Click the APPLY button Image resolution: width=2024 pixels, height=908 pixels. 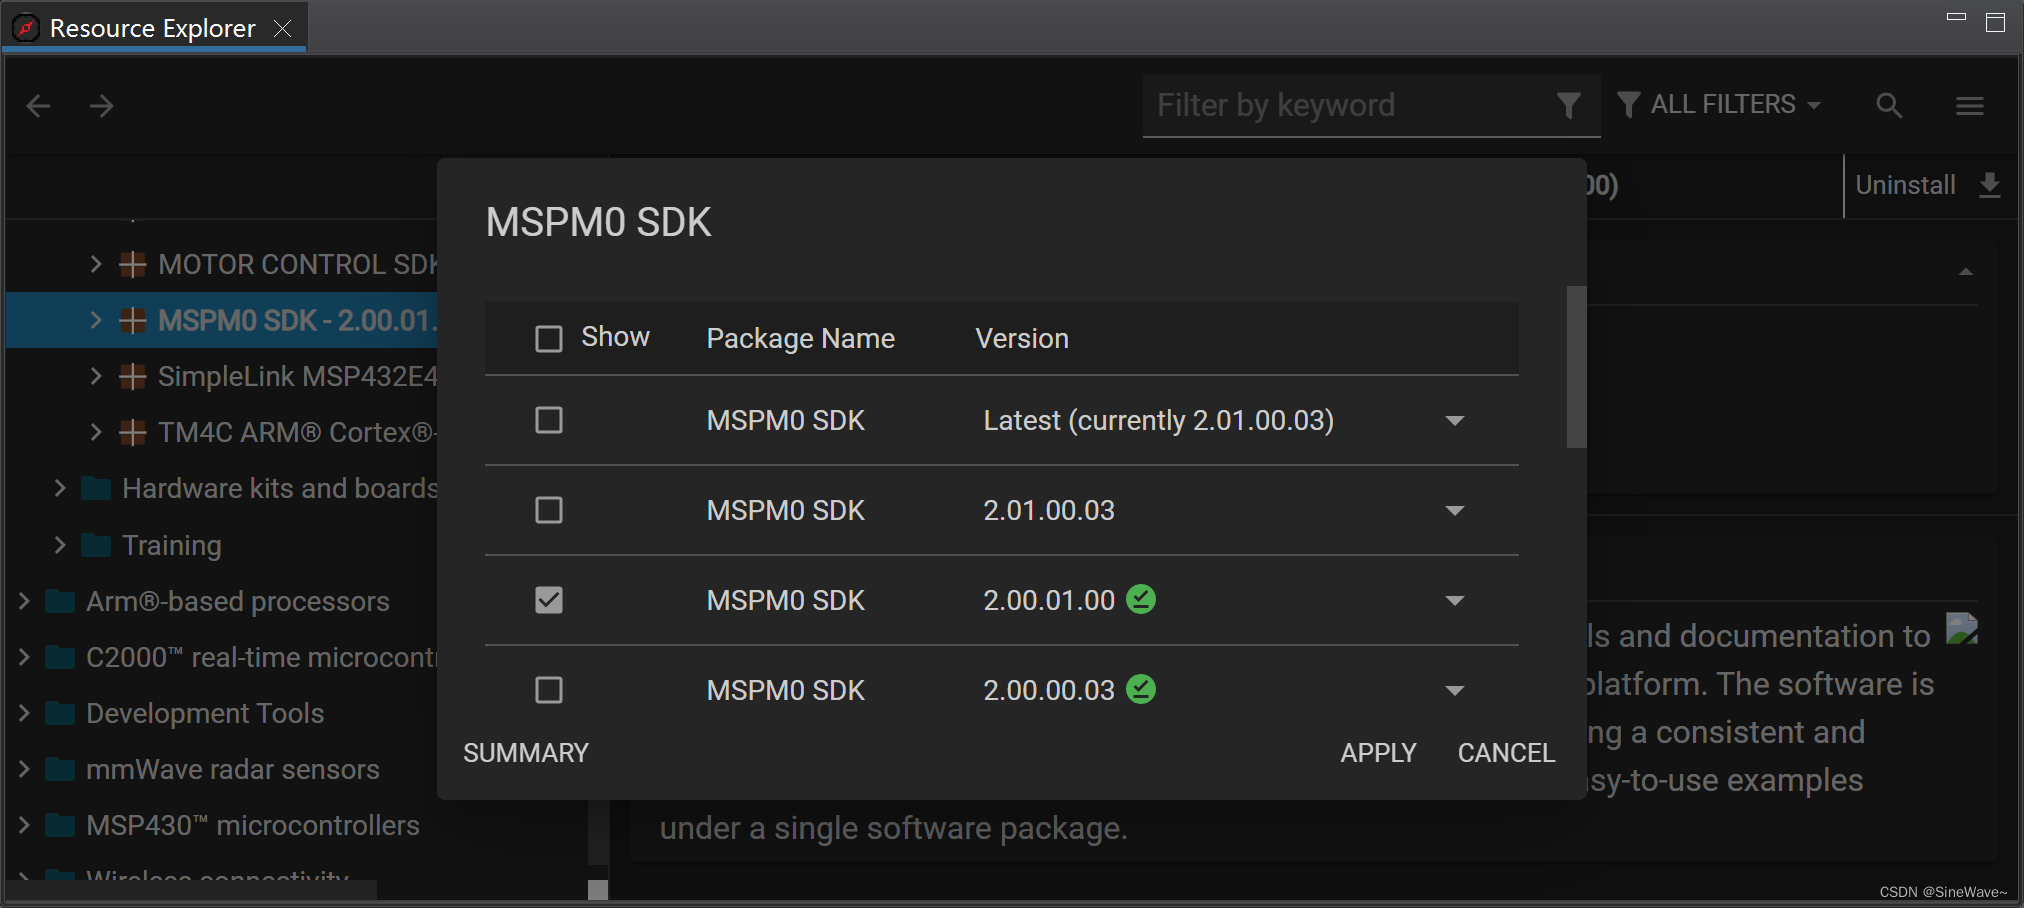pyautogui.click(x=1378, y=753)
